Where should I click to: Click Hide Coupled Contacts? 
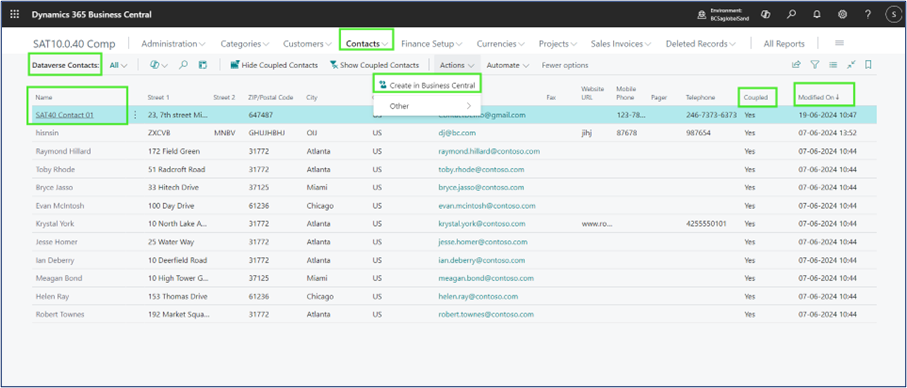274,65
